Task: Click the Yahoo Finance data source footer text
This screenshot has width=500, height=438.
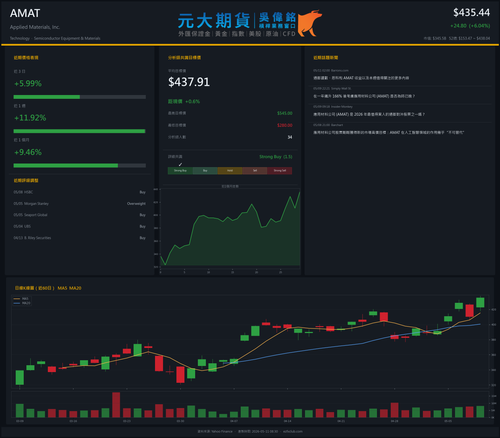Action: point(215,431)
